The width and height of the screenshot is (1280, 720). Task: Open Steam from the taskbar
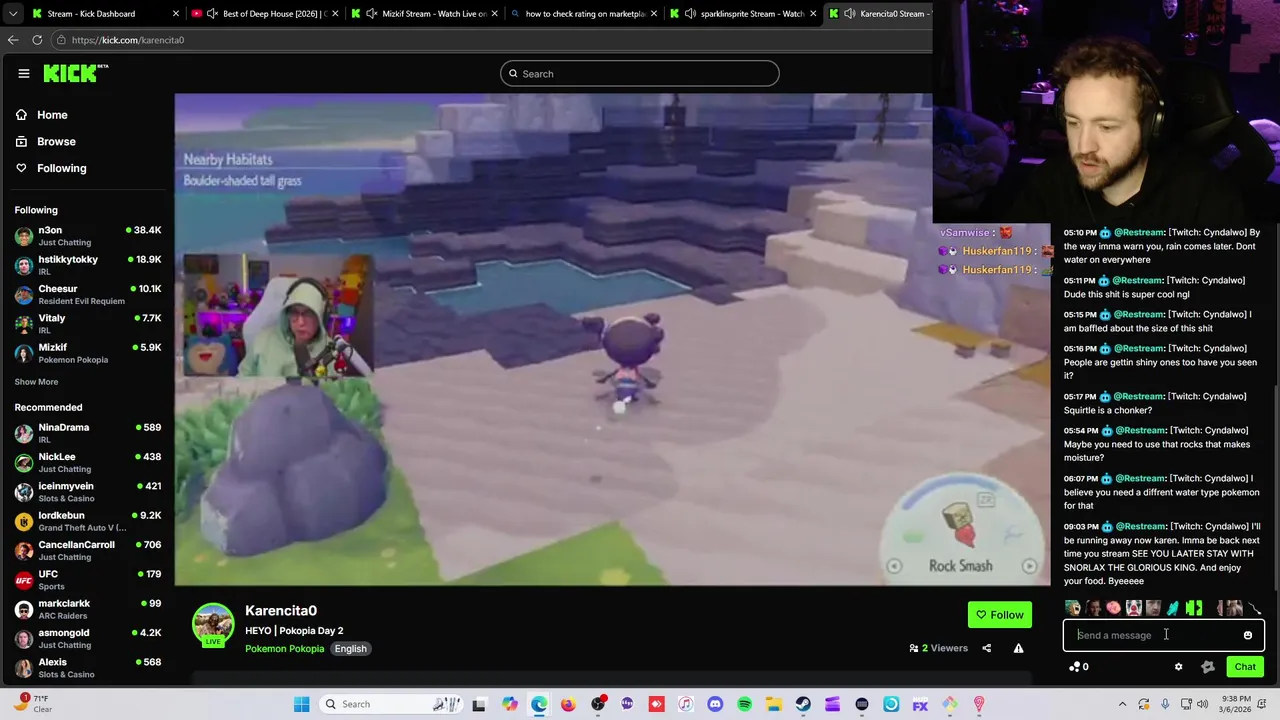(x=803, y=704)
